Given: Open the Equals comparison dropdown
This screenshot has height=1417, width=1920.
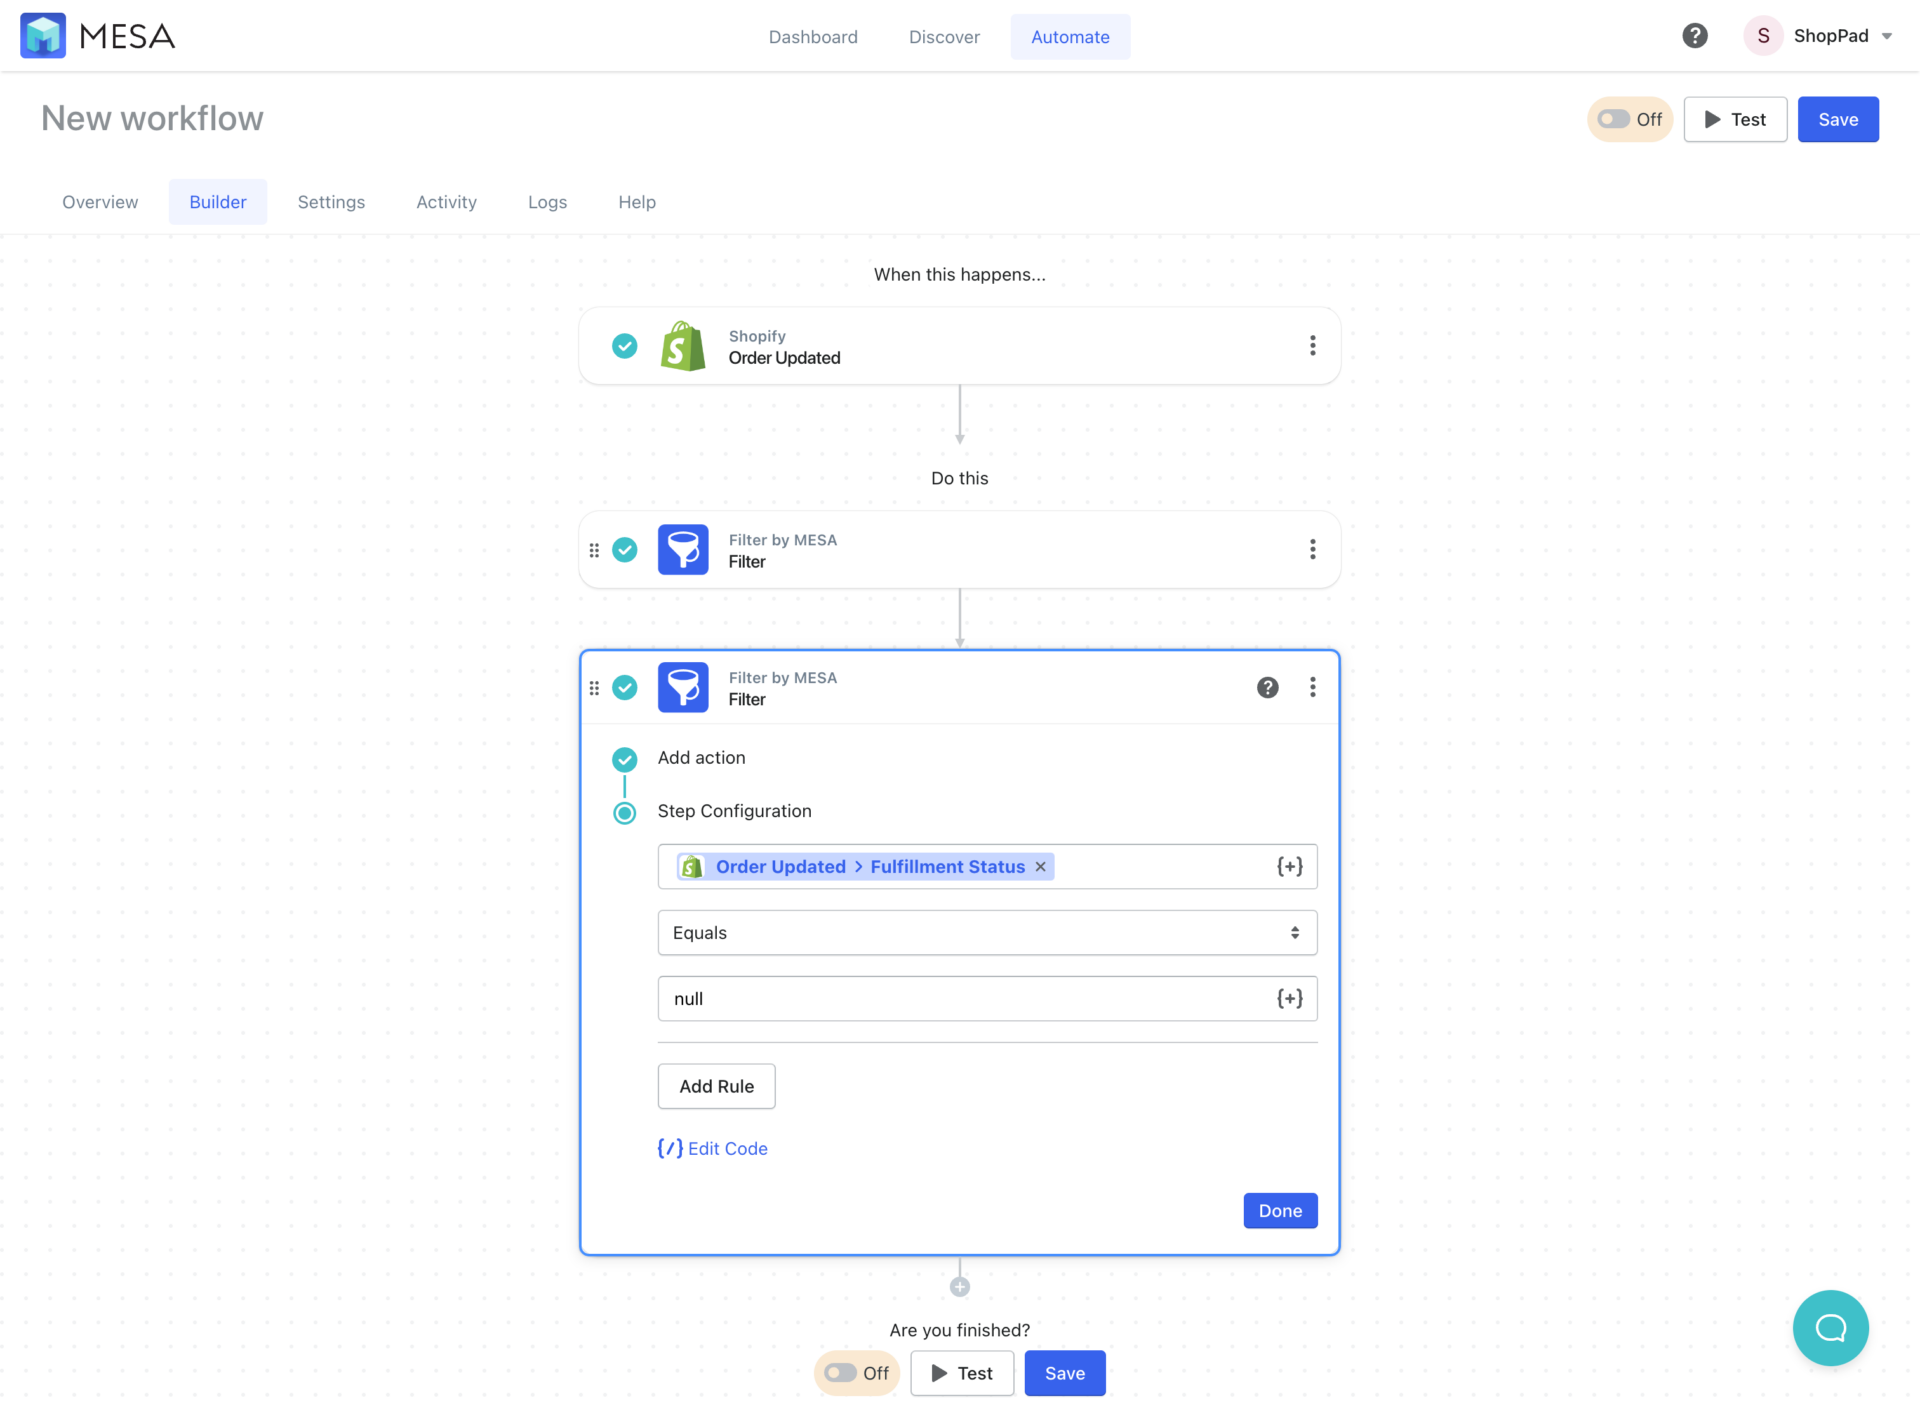Looking at the screenshot, I should pos(987,932).
